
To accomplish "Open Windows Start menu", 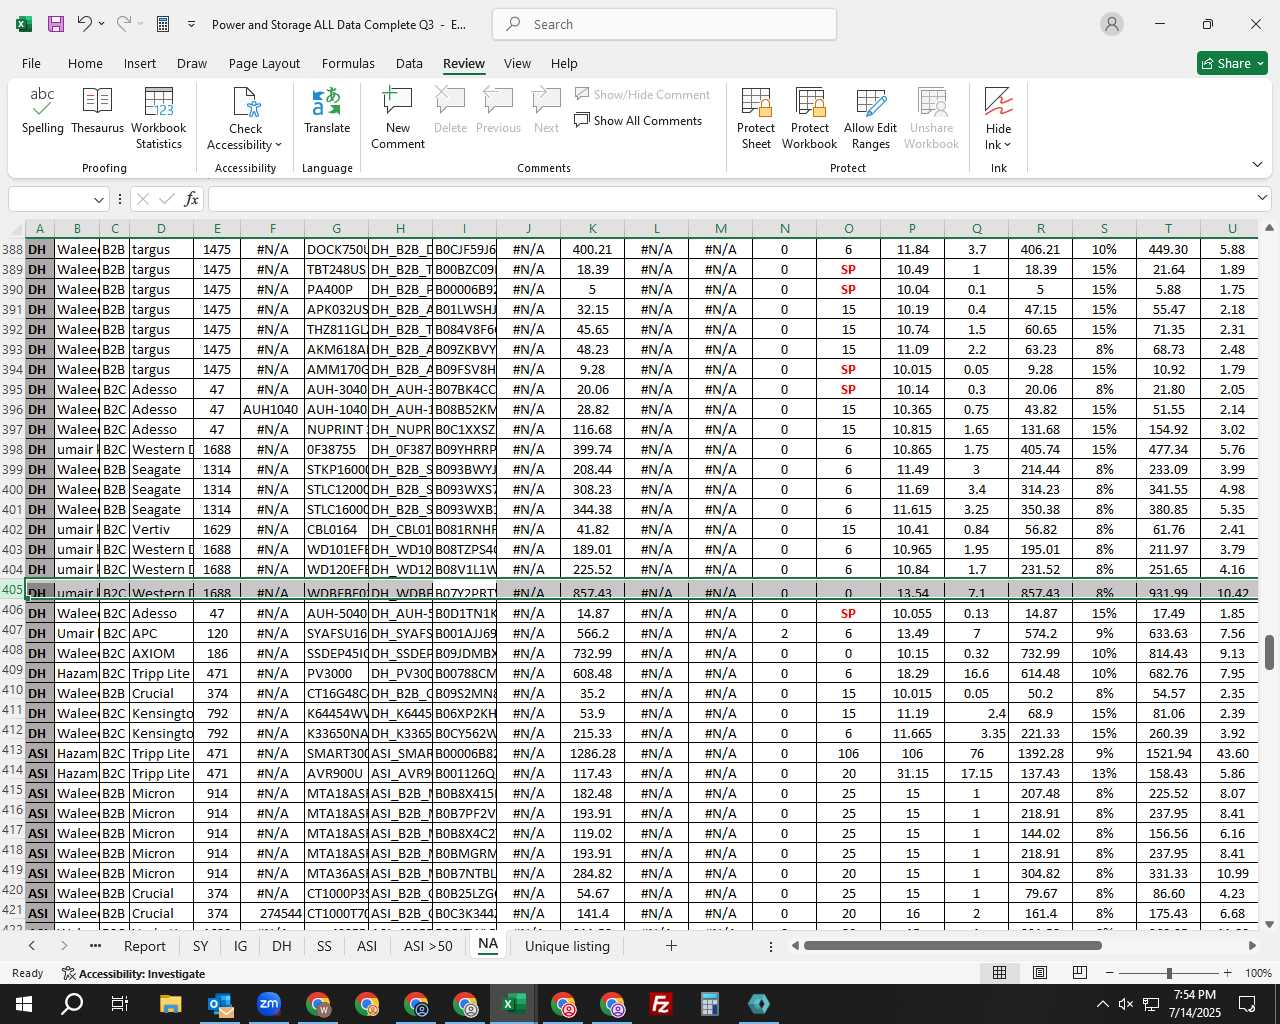I will click(x=24, y=1004).
